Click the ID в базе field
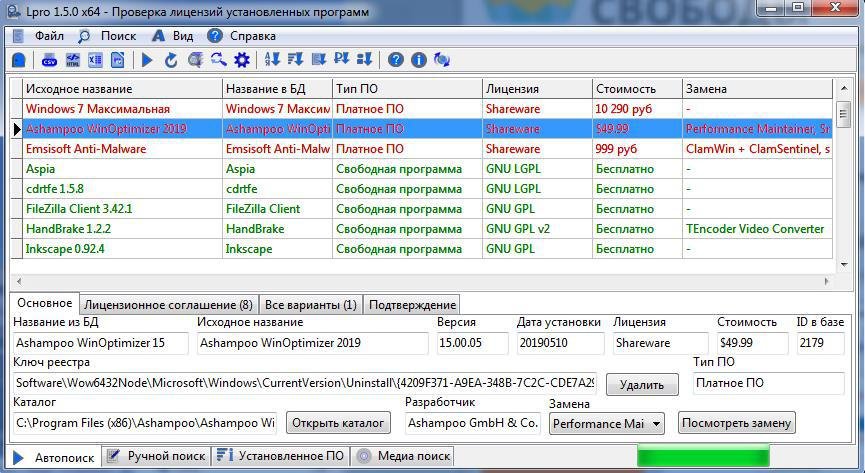The width and height of the screenshot is (865, 473). pyautogui.click(x=820, y=343)
